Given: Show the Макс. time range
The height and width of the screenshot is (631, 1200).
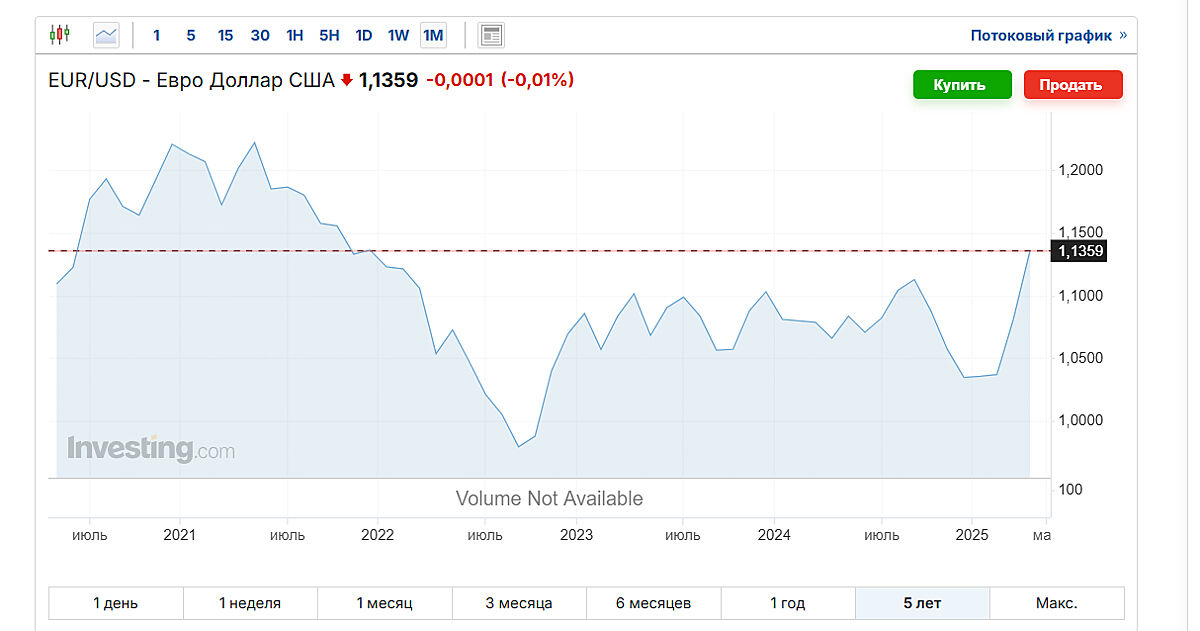Looking at the screenshot, I should click(1056, 603).
